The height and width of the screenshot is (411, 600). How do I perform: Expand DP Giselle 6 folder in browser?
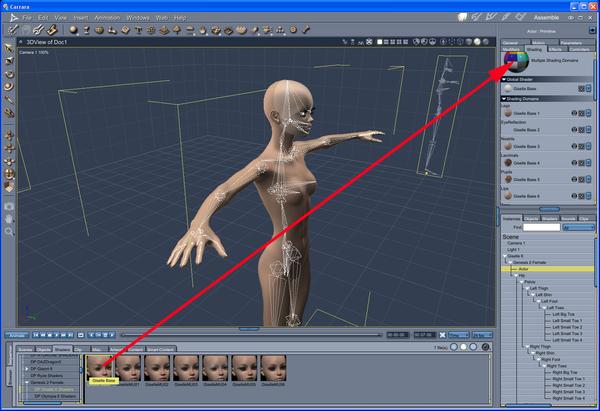pos(27,369)
